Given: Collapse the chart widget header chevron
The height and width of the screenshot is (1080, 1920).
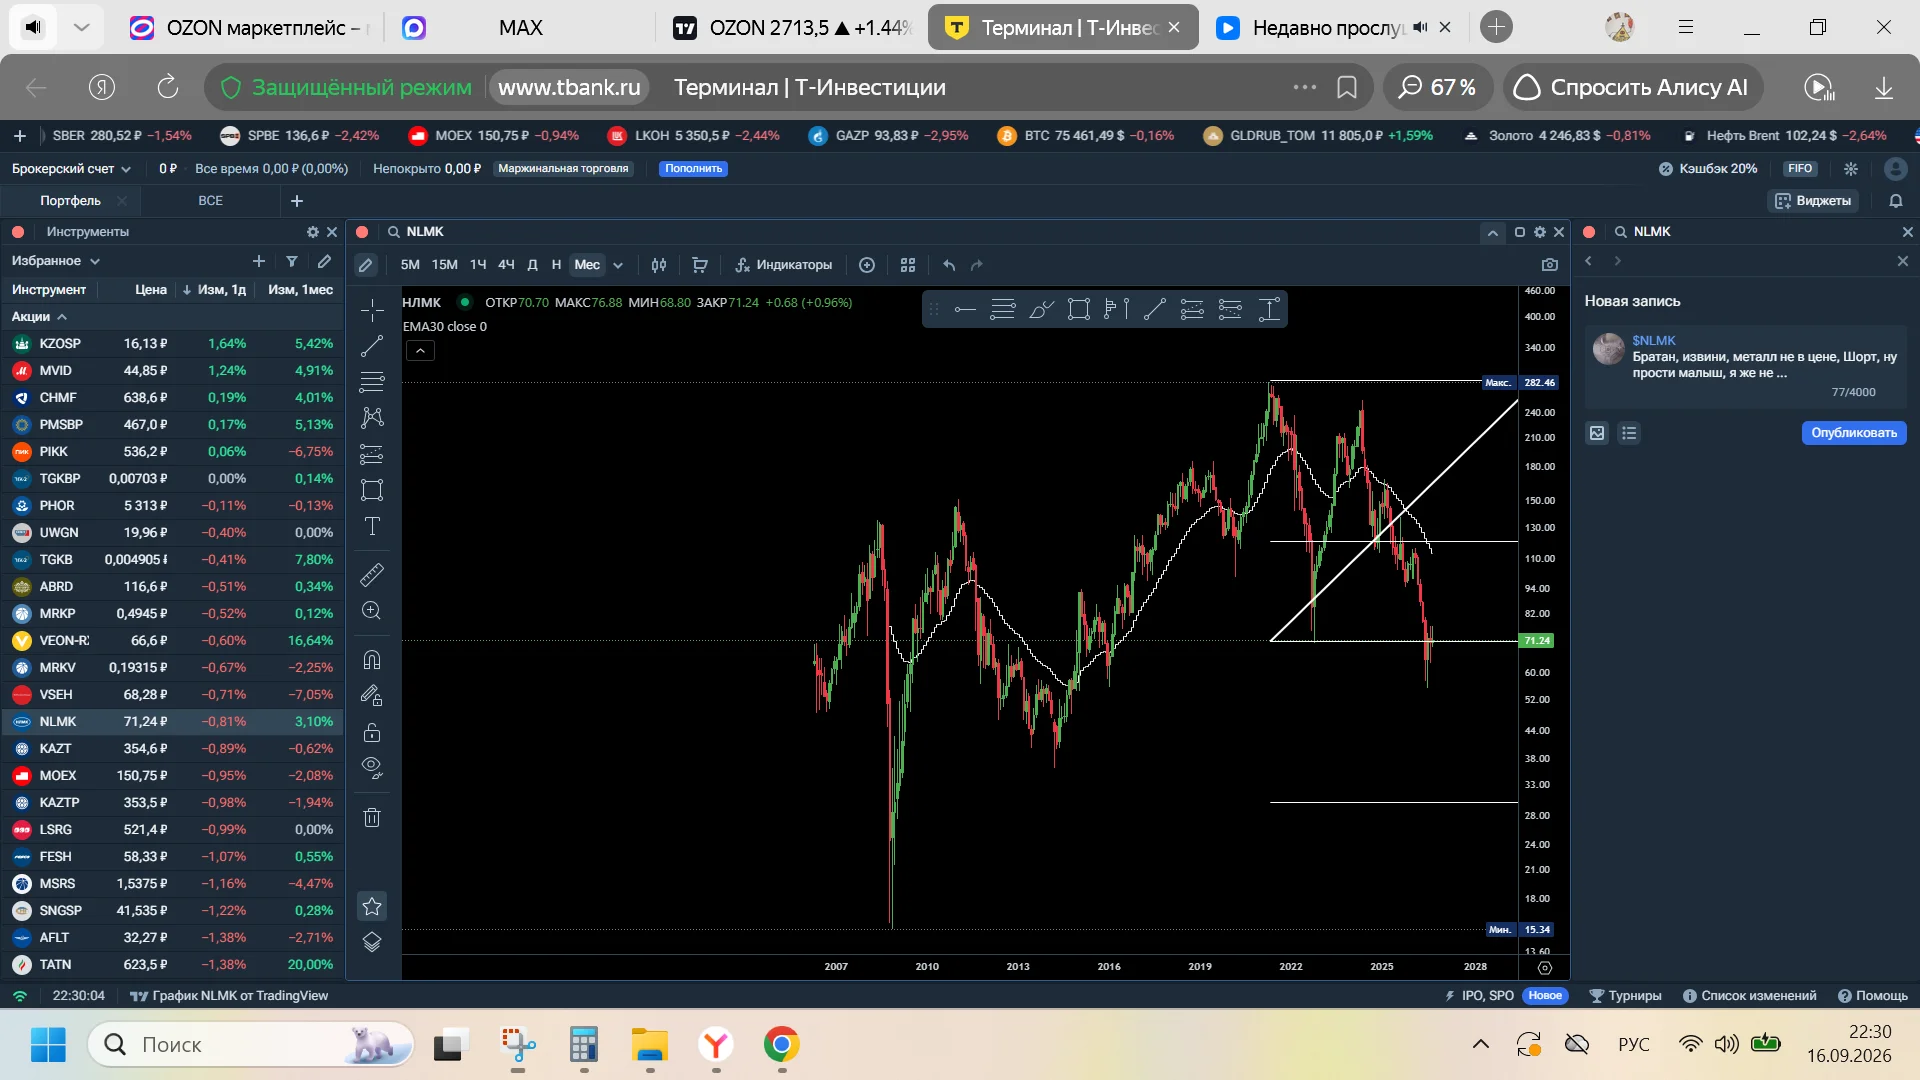Looking at the screenshot, I should coord(1492,232).
